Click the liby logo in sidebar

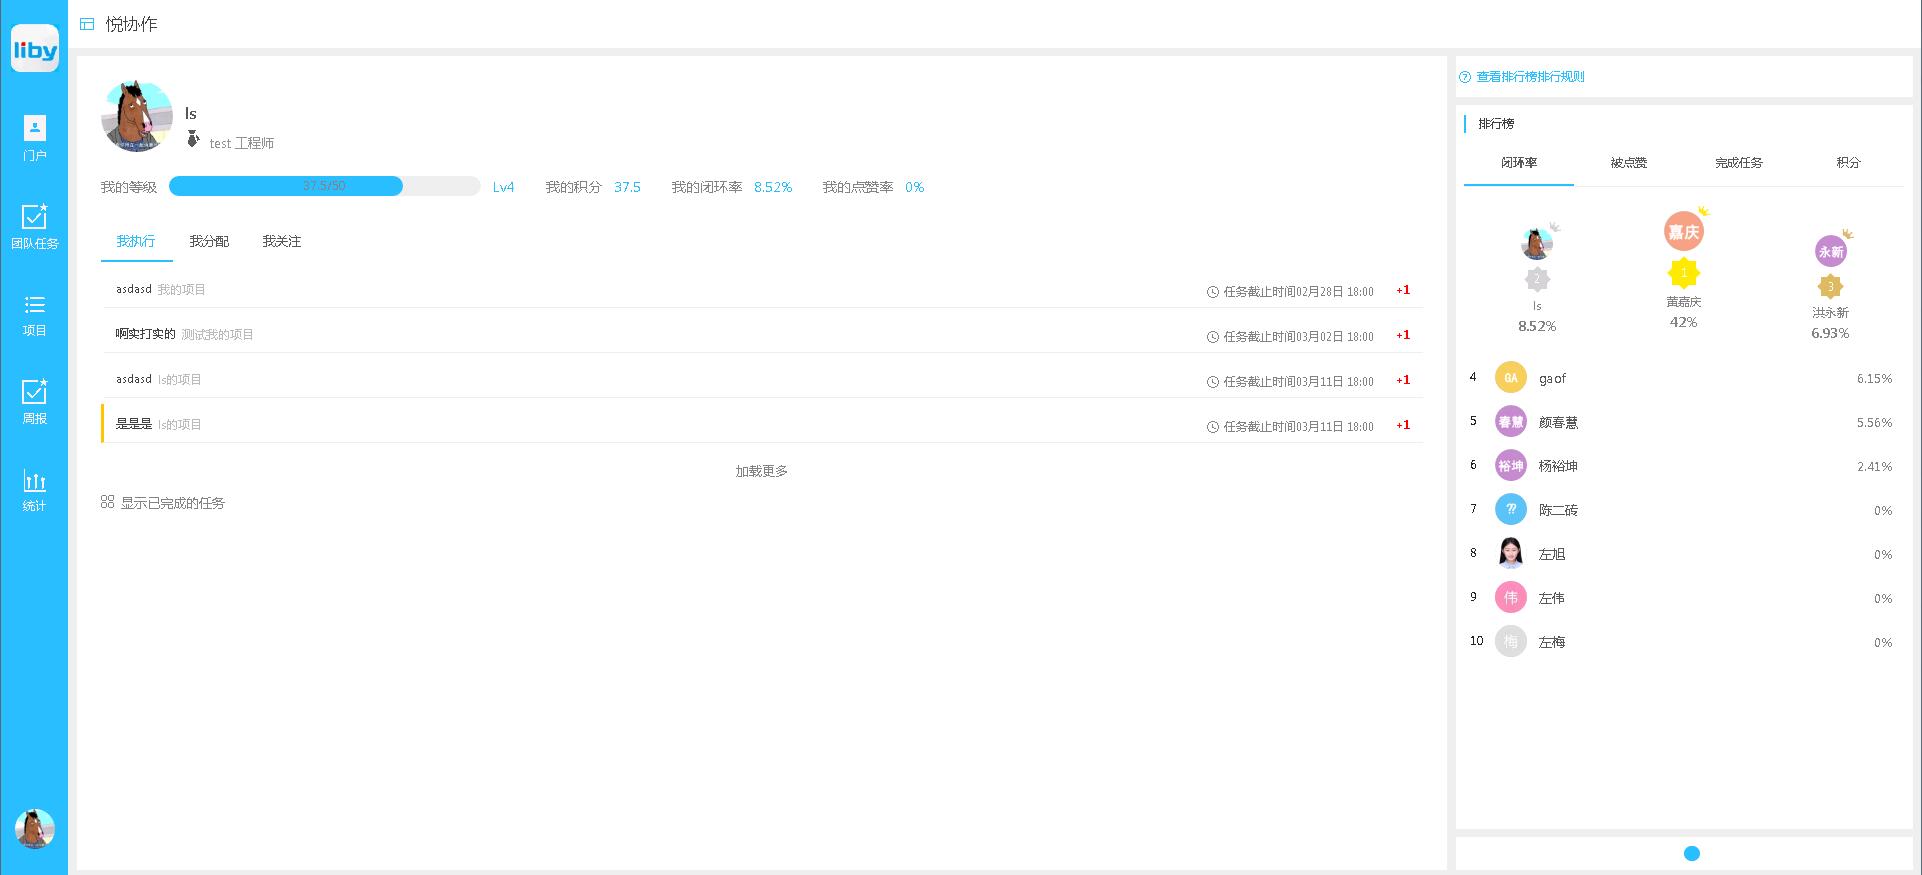35,49
